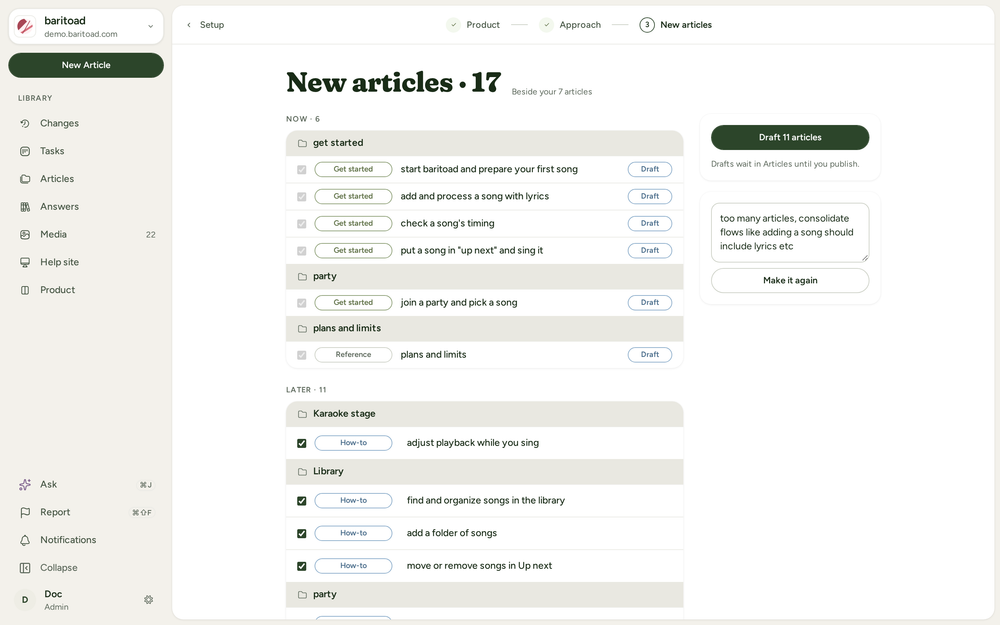Click Draft 11 articles button
The height and width of the screenshot is (625, 1000).
pos(790,137)
